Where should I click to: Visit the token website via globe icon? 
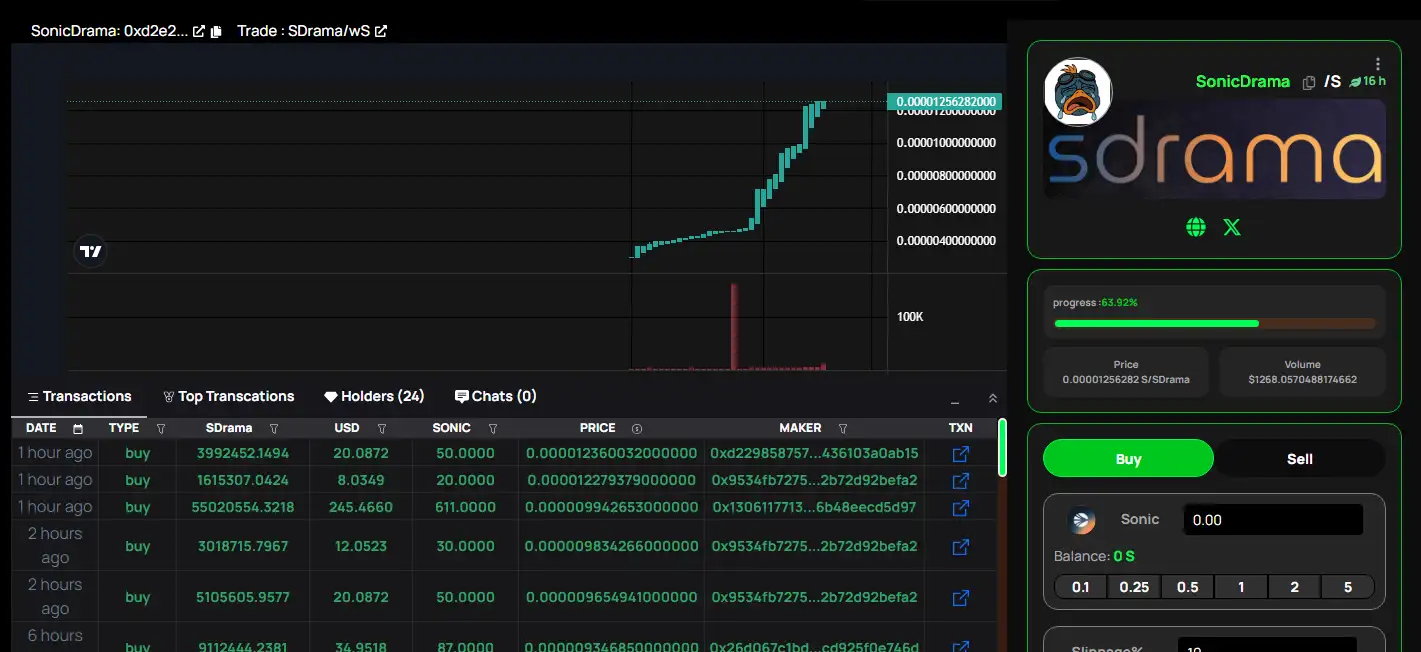(x=1195, y=227)
